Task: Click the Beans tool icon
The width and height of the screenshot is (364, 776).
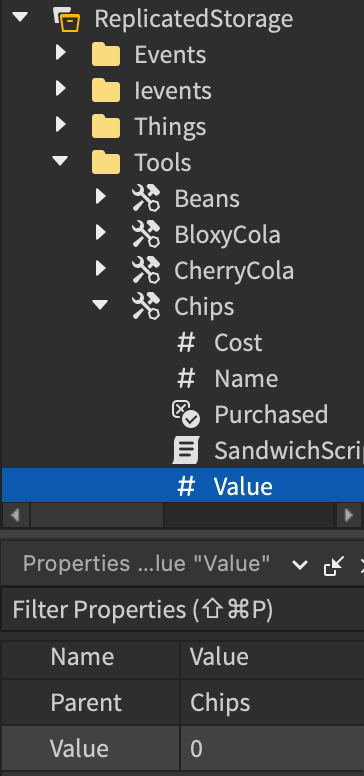Action: tap(146, 199)
